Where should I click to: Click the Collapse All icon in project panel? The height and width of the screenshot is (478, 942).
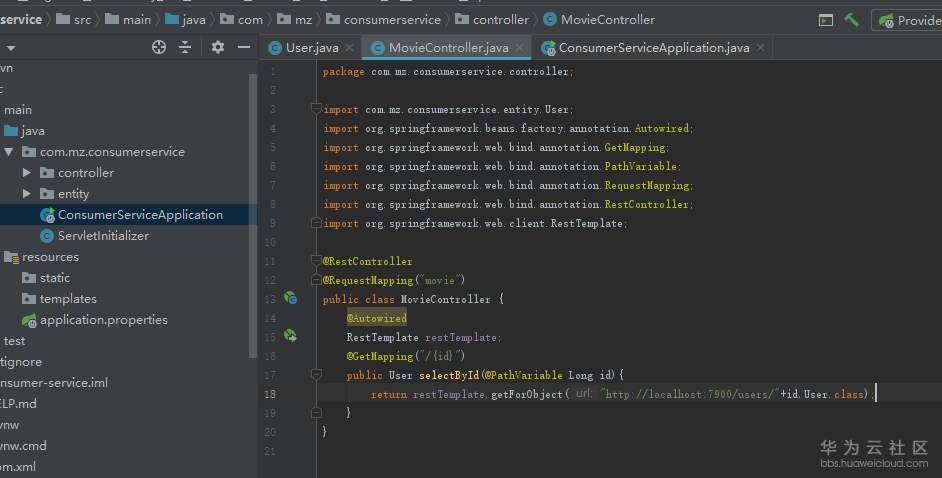tap(185, 47)
